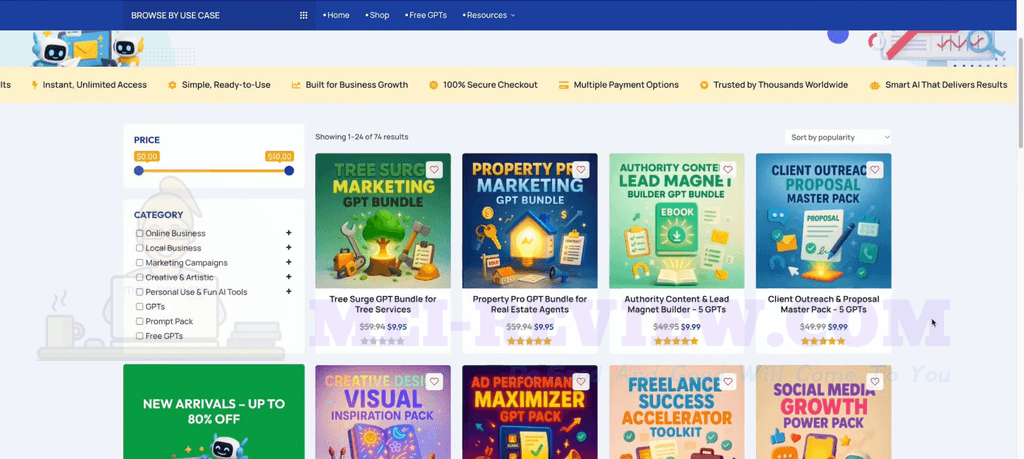Open Property Pro GPT Bundle for Real Estate Agents
This screenshot has height=459, width=1024.
tap(530, 304)
